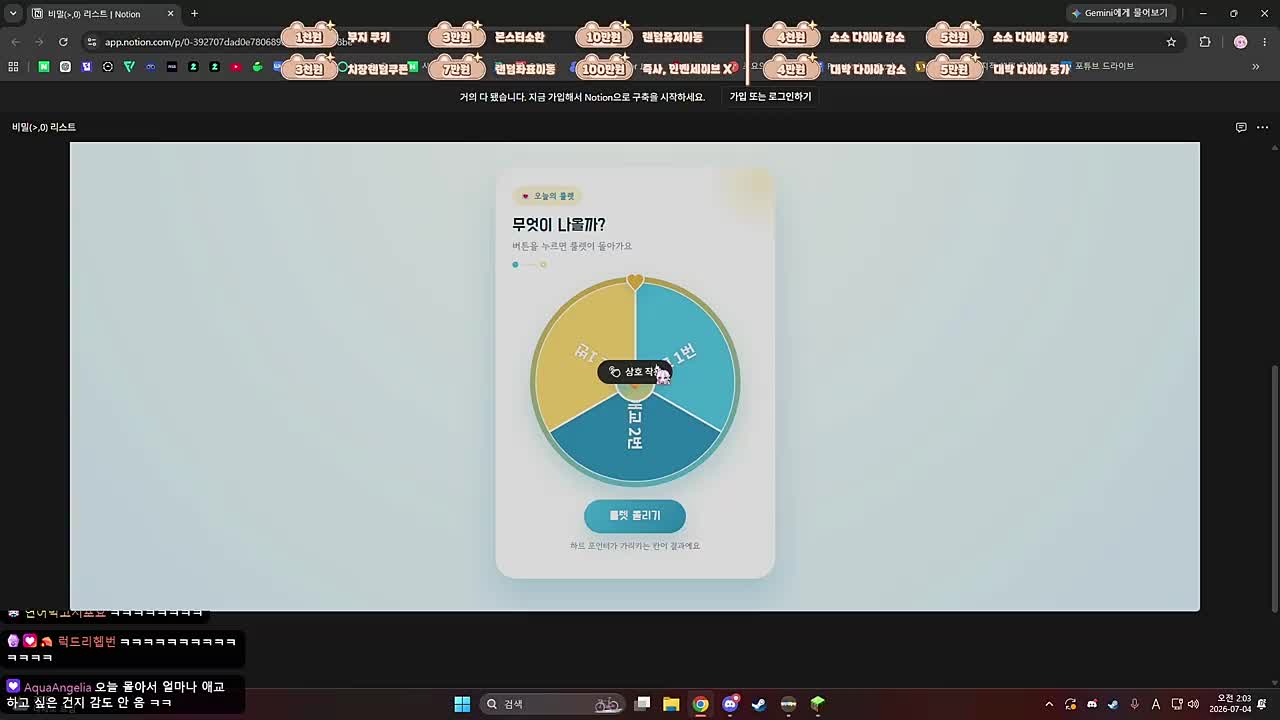The height and width of the screenshot is (720, 1280).
Task: Open the red YouTube bookmark icon
Action: coord(236,66)
